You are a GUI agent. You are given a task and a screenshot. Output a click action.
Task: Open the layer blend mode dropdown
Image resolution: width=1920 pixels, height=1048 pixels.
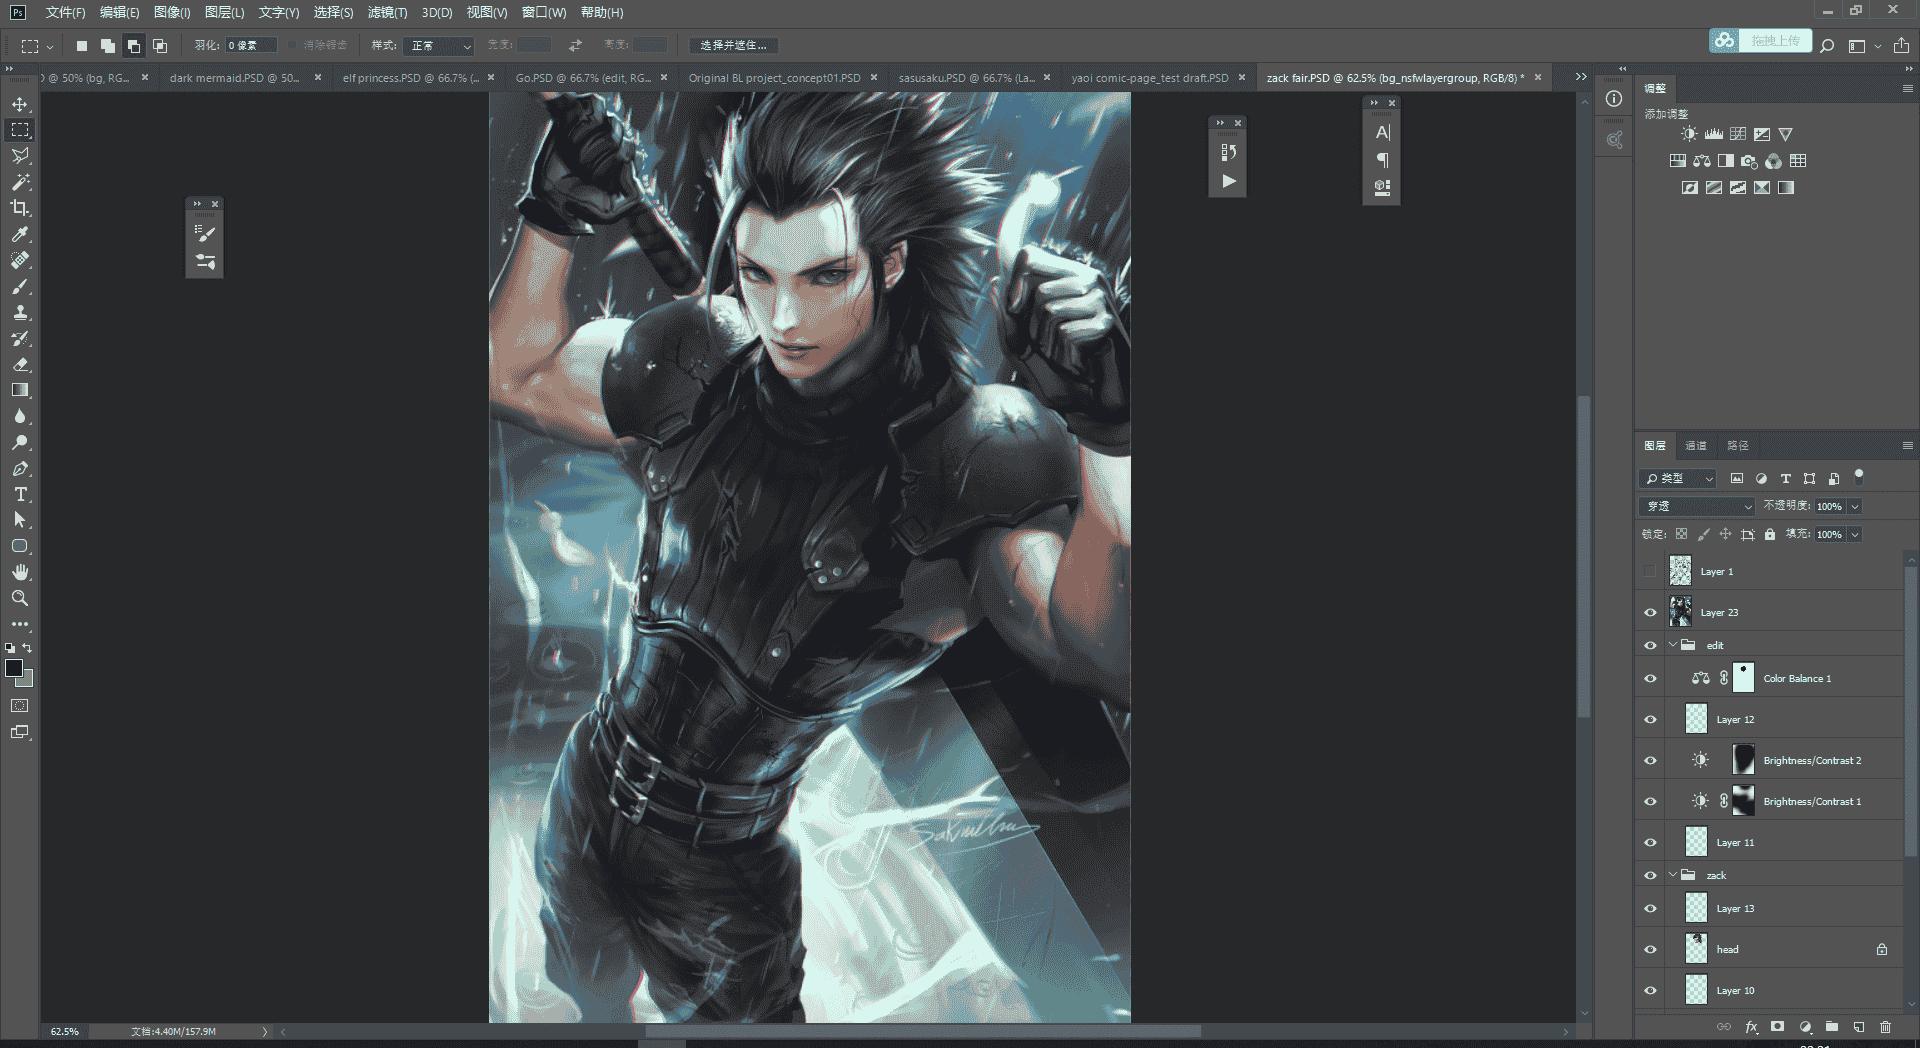[x=1697, y=506]
